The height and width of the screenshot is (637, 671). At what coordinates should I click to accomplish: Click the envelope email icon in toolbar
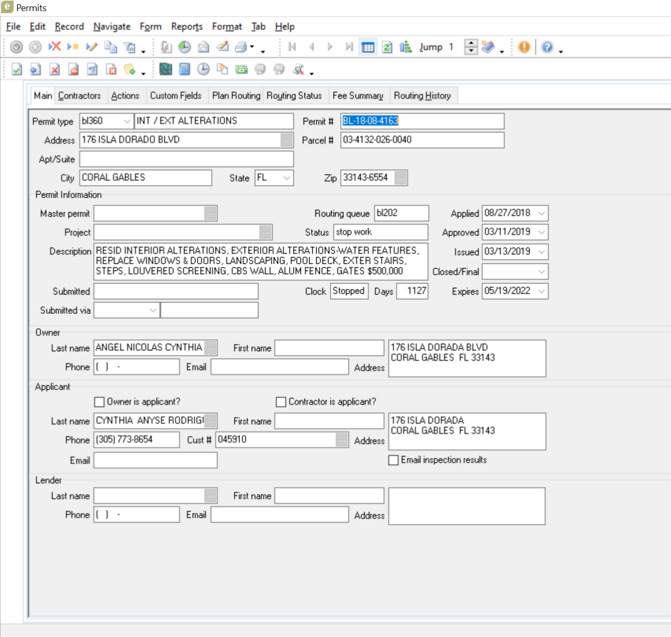[204, 47]
